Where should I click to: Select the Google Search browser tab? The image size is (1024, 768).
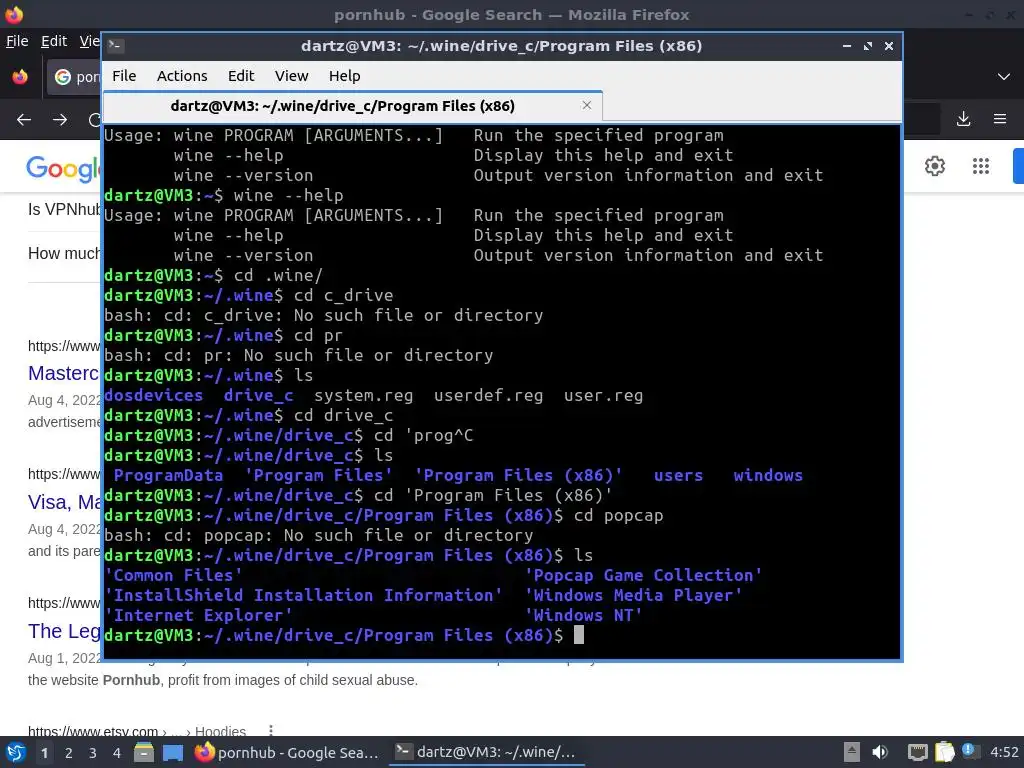(74, 77)
